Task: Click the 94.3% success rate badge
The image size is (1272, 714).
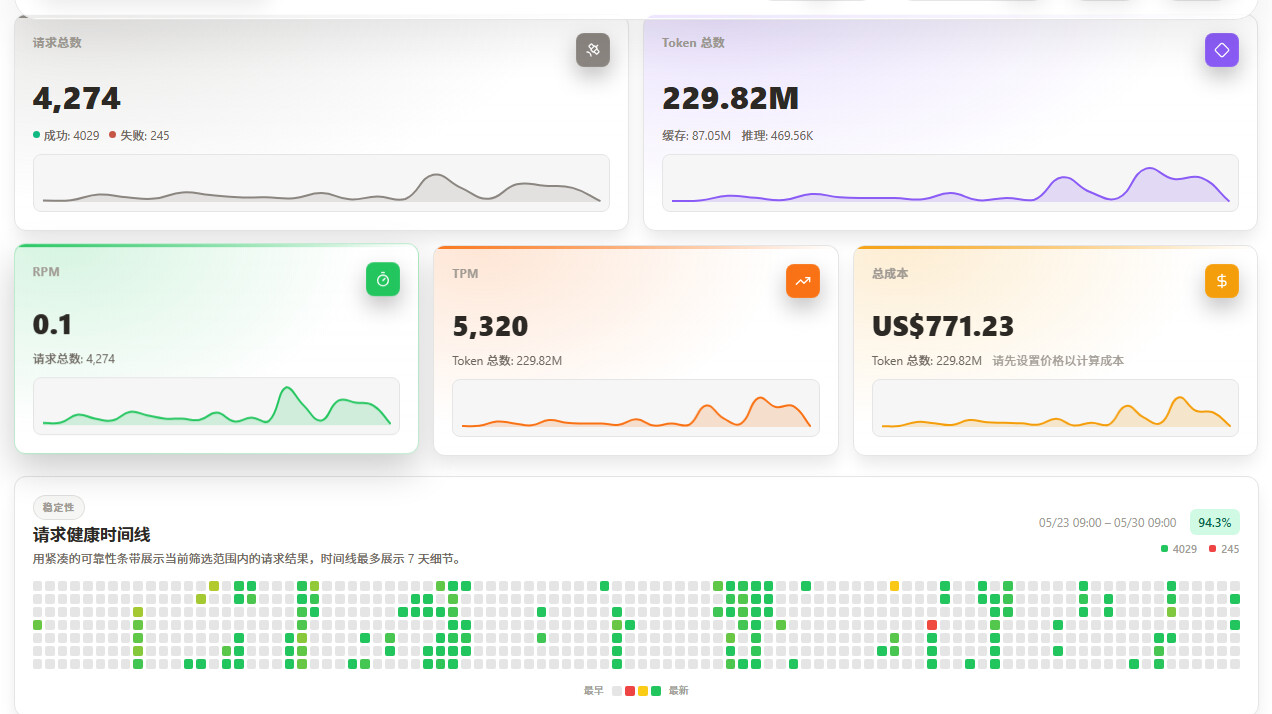Action: [x=1215, y=522]
